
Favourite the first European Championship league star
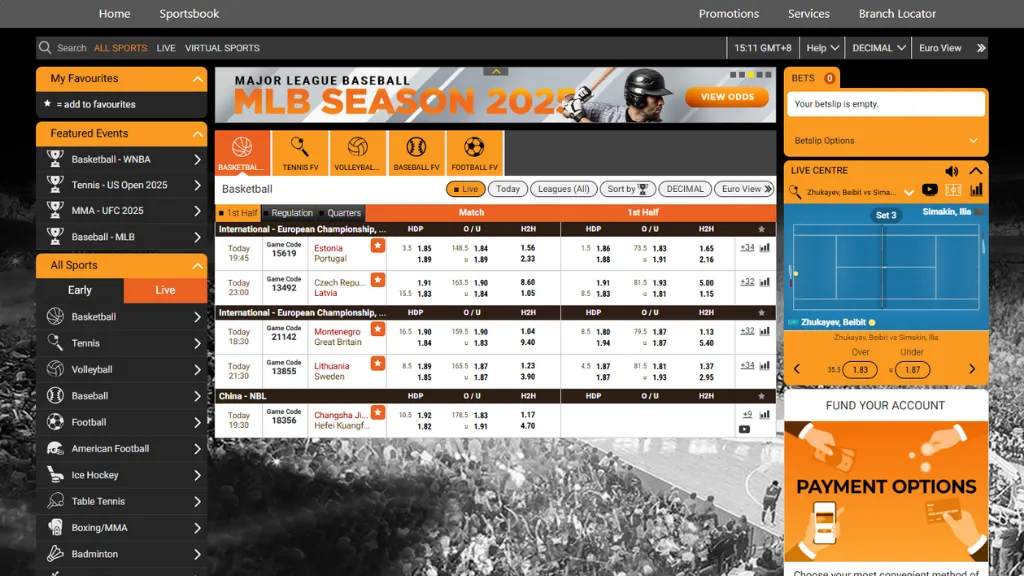click(x=761, y=229)
